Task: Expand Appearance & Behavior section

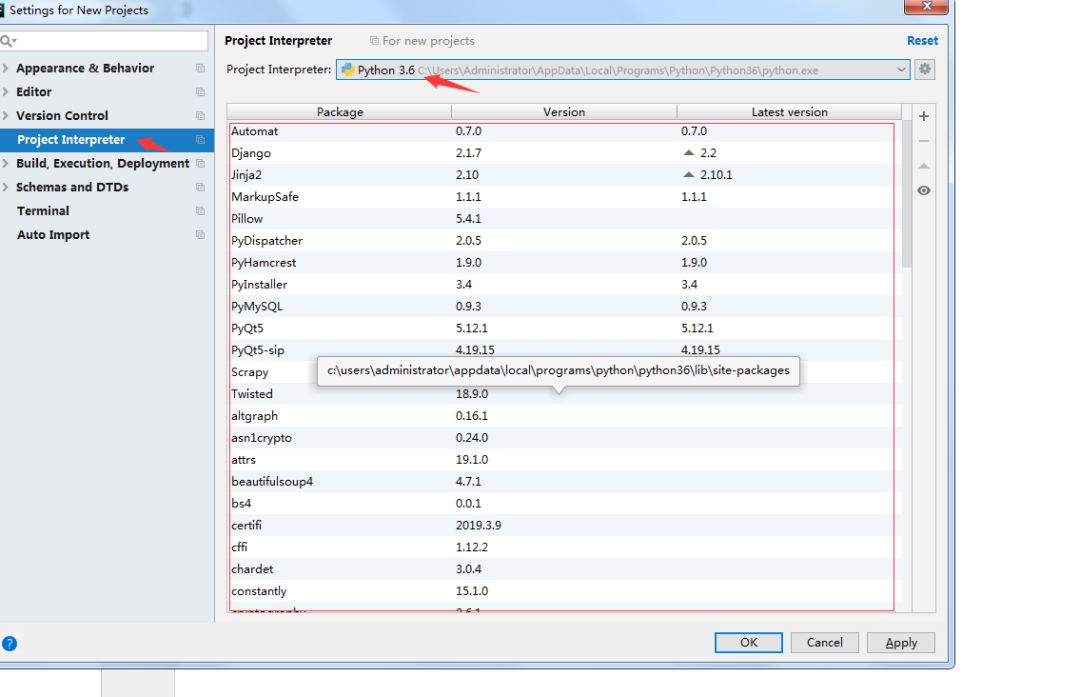Action: coord(6,68)
